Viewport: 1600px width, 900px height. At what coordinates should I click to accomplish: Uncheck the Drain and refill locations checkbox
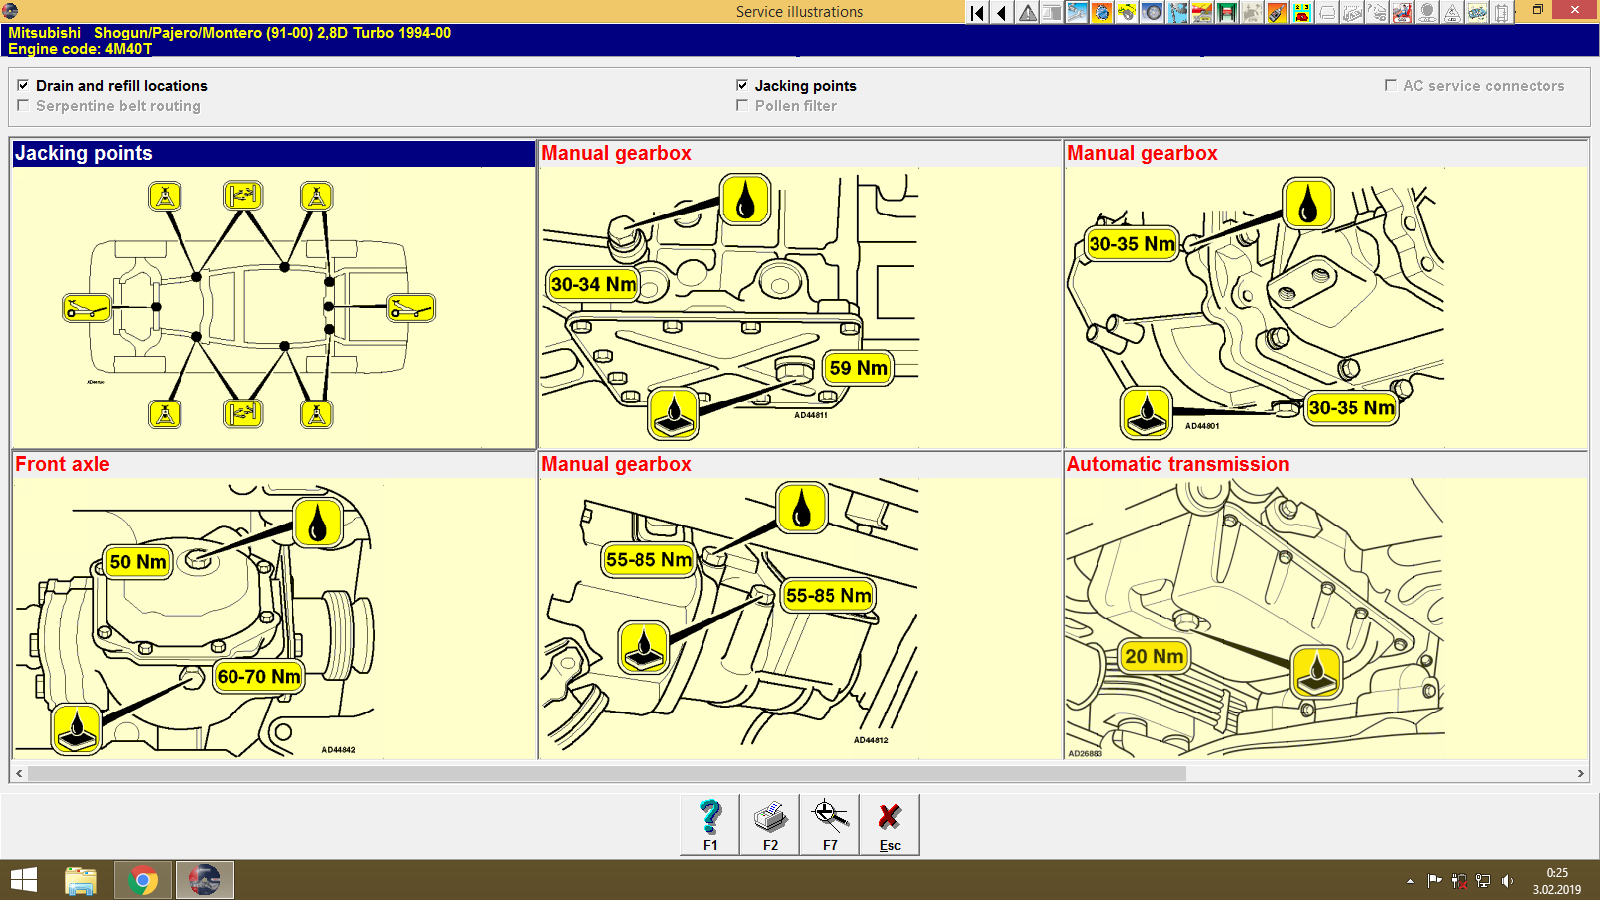23,85
